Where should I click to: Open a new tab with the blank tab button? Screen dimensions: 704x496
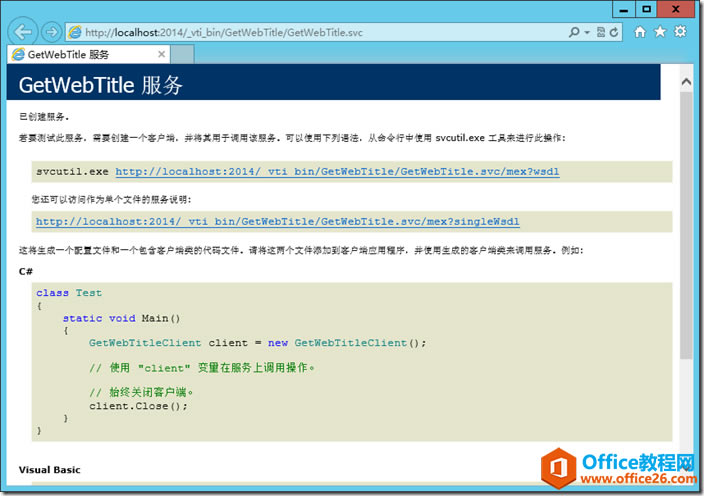(x=183, y=54)
